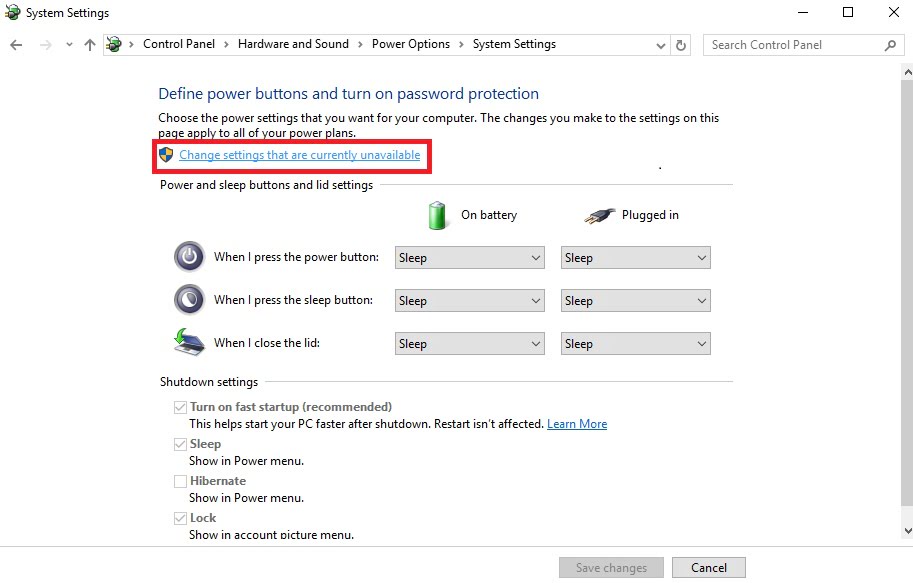Select Power Options in the breadcrumb
The image size is (913, 583).
tap(411, 44)
